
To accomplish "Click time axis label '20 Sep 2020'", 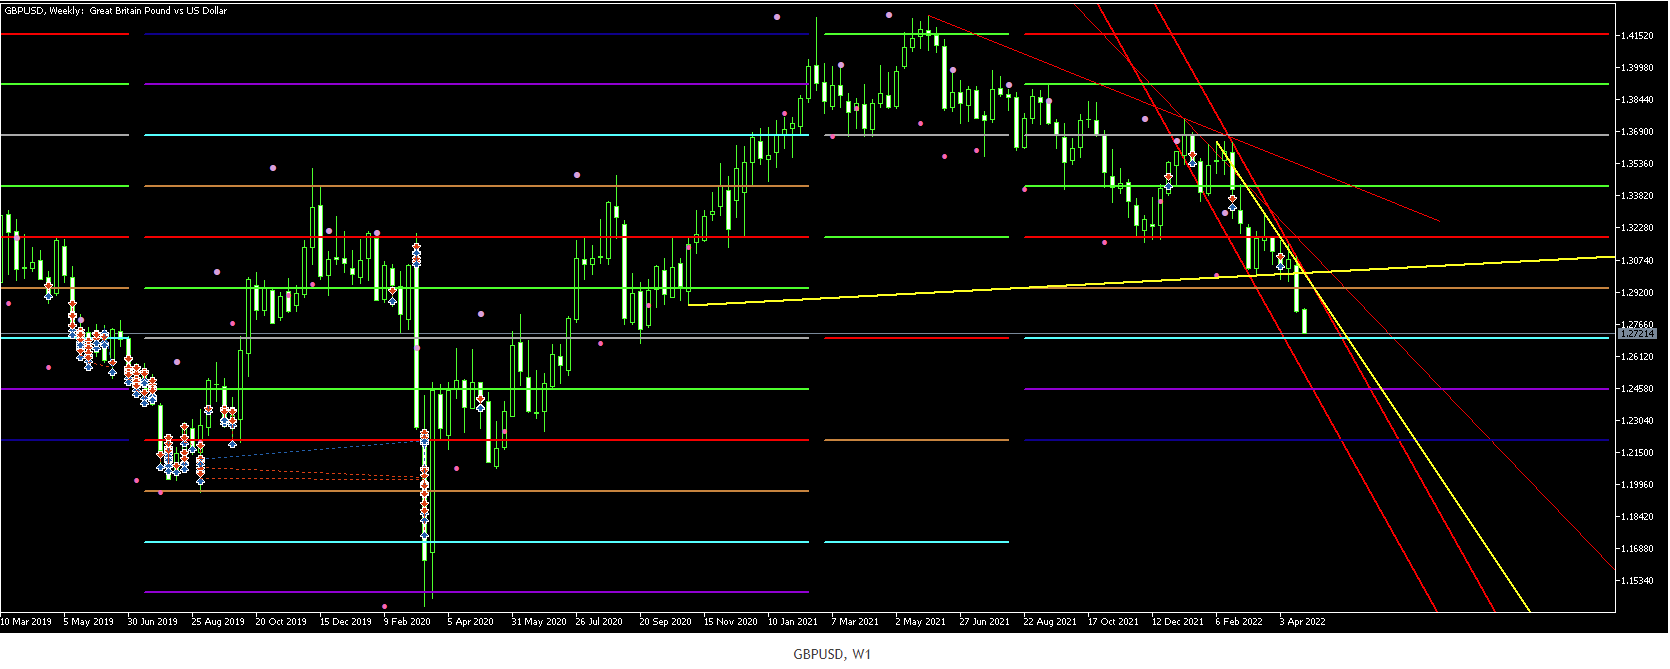I will tap(666, 621).
